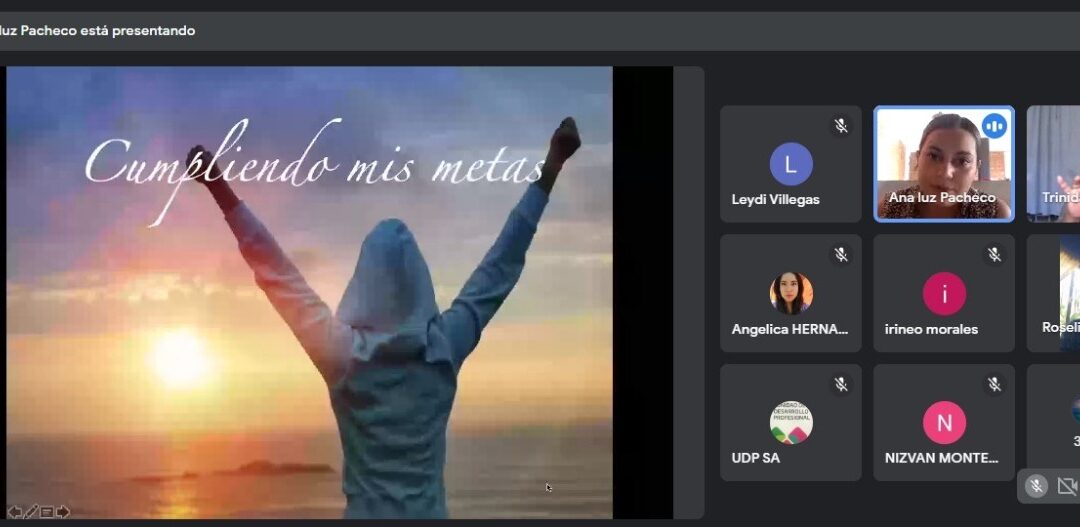Toggle your microphone in the bottom control bar
Screen dimensions: 1080x527
1036,486
